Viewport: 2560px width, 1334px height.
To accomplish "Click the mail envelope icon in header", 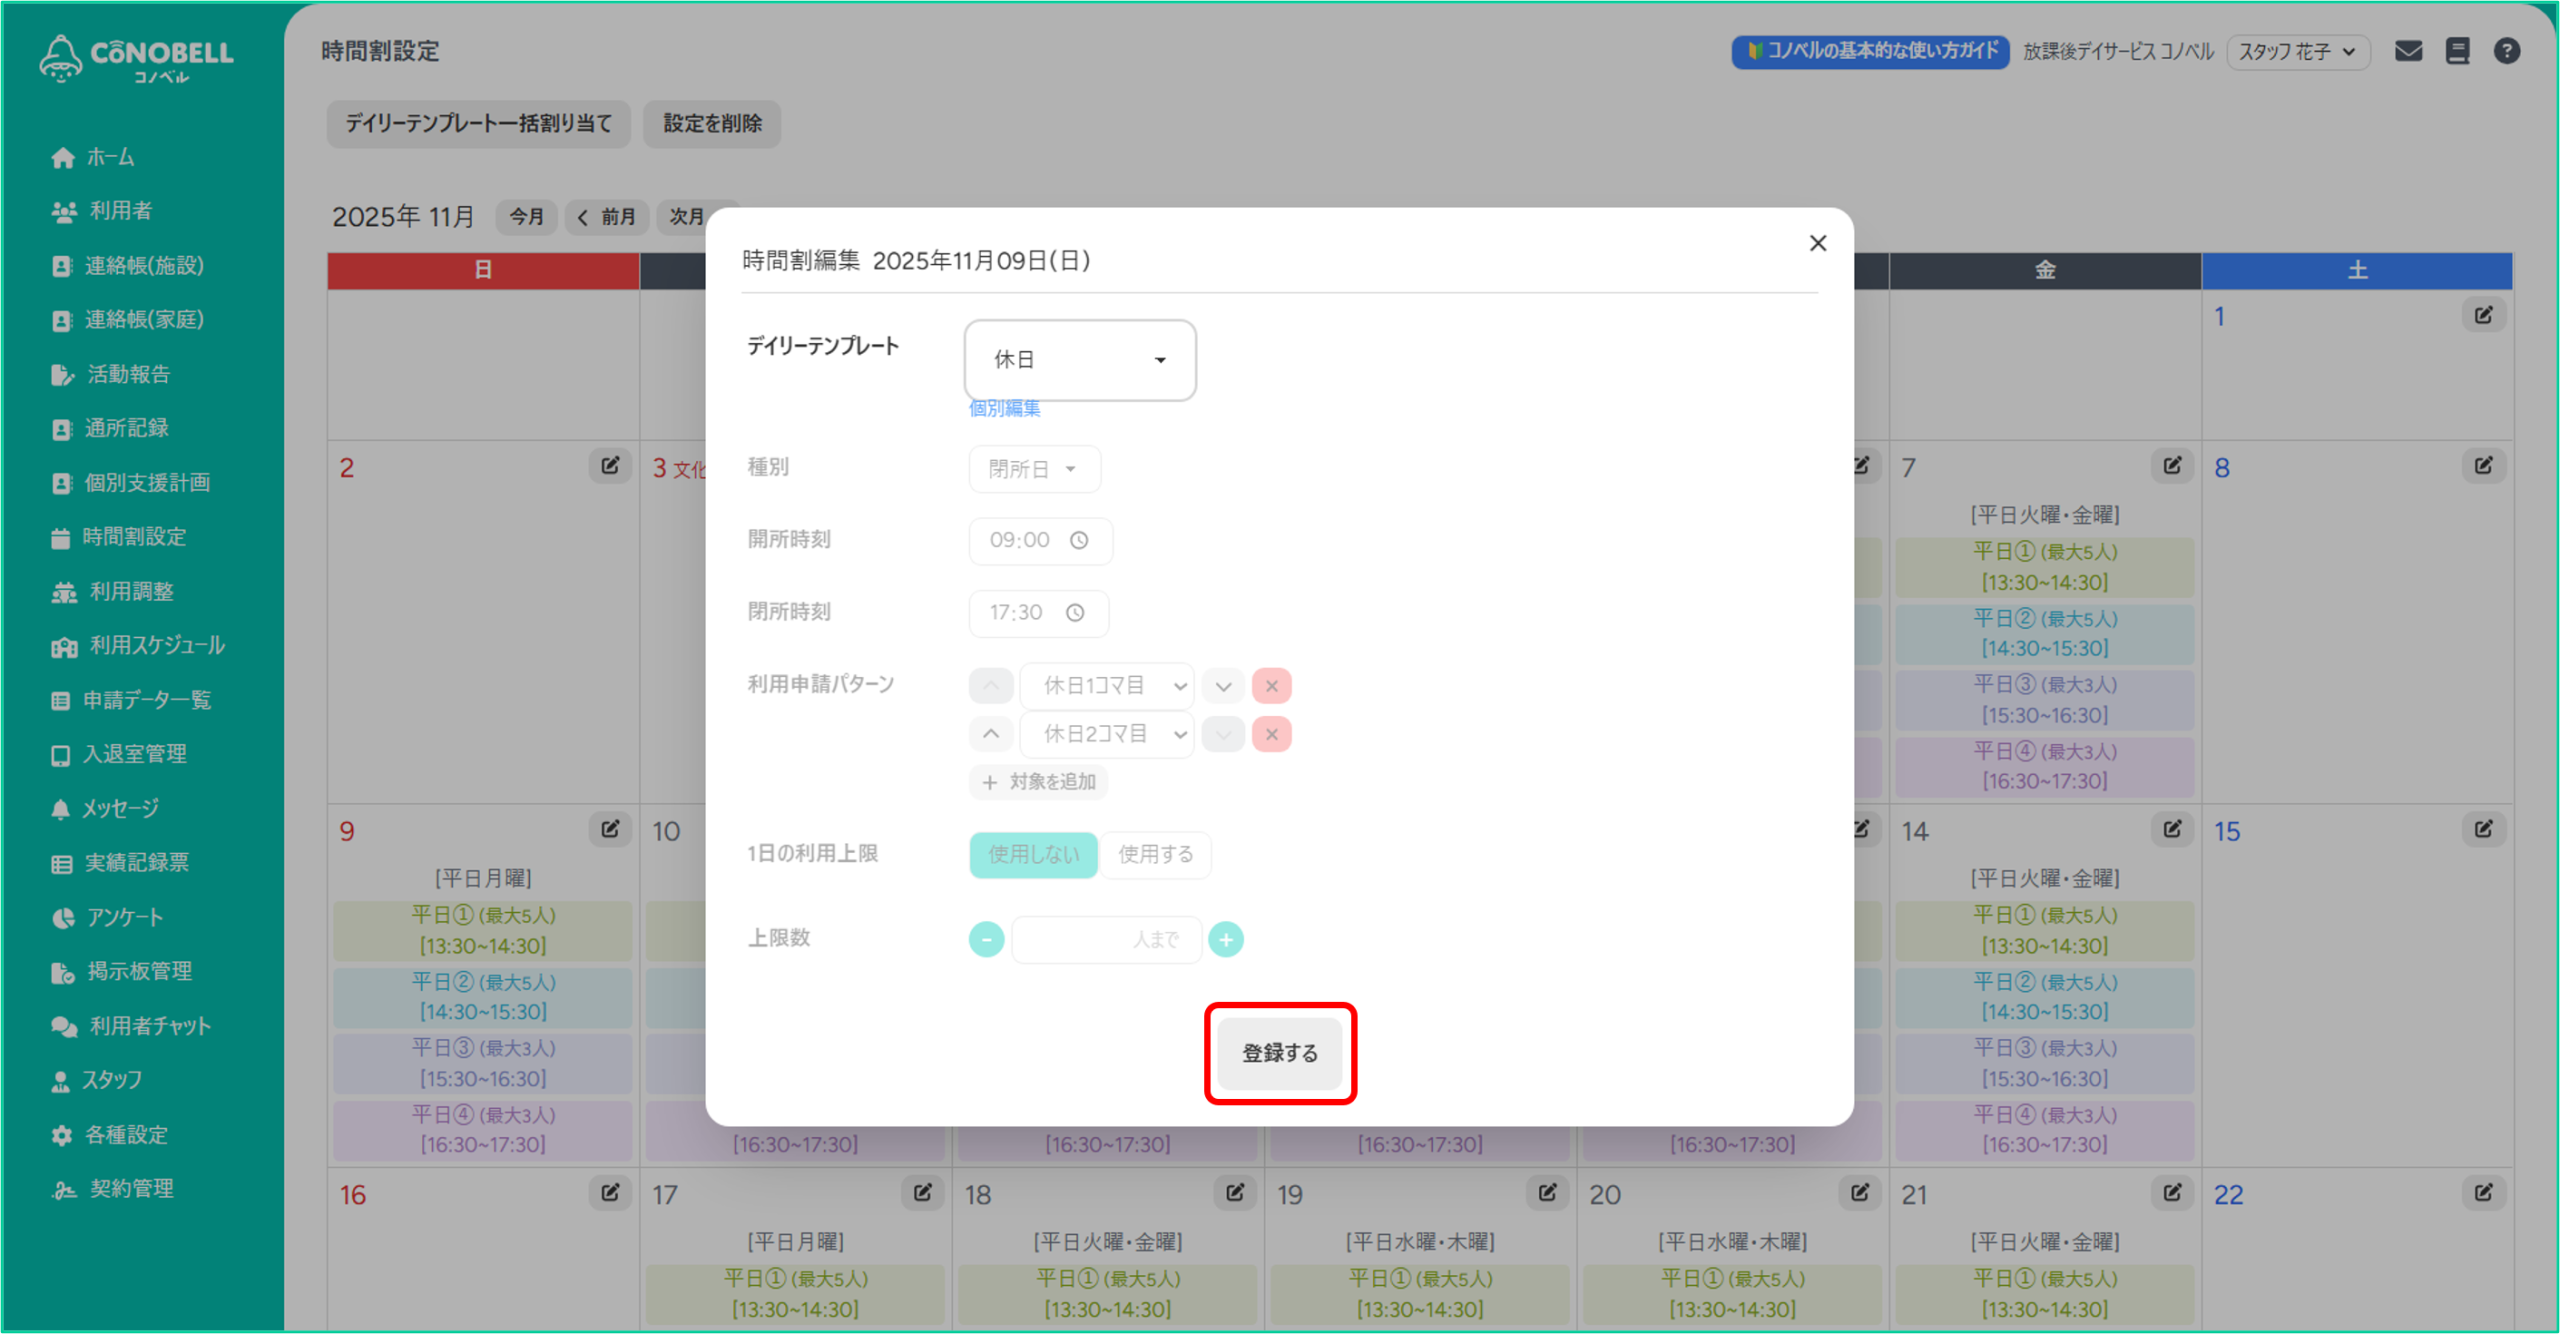I will [x=2408, y=51].
